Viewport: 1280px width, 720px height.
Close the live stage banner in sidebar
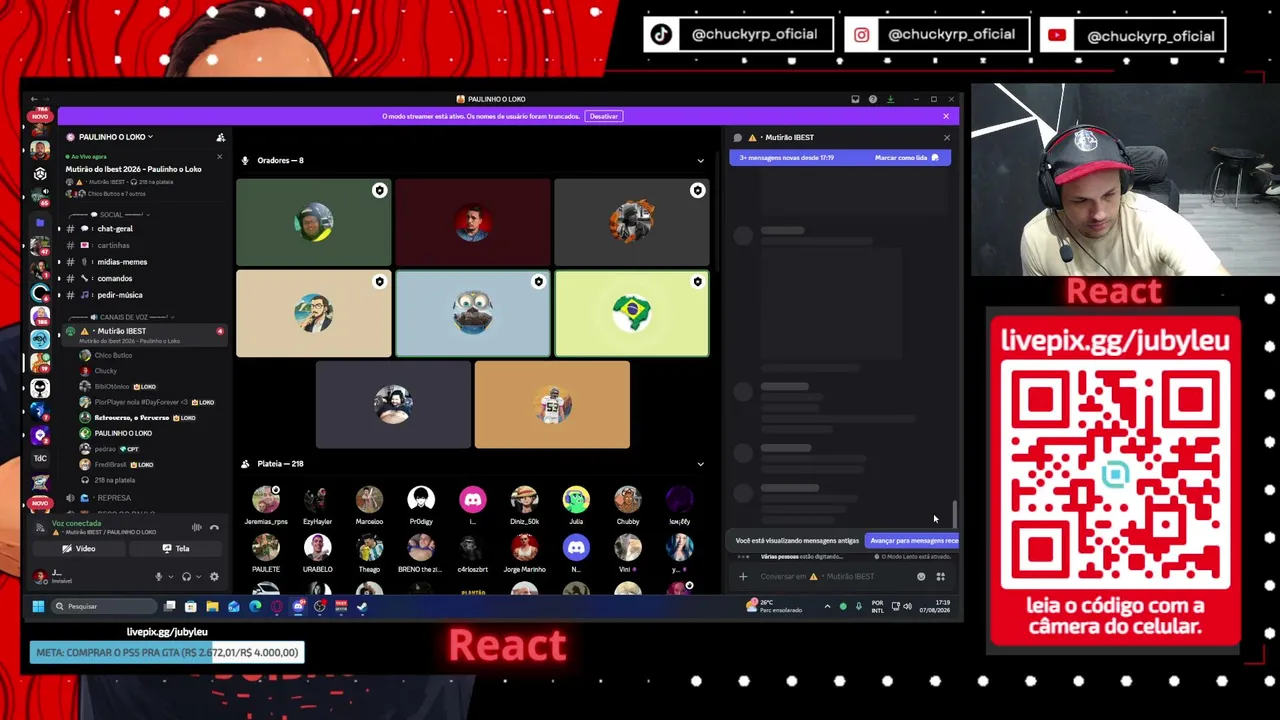point(219,157)
